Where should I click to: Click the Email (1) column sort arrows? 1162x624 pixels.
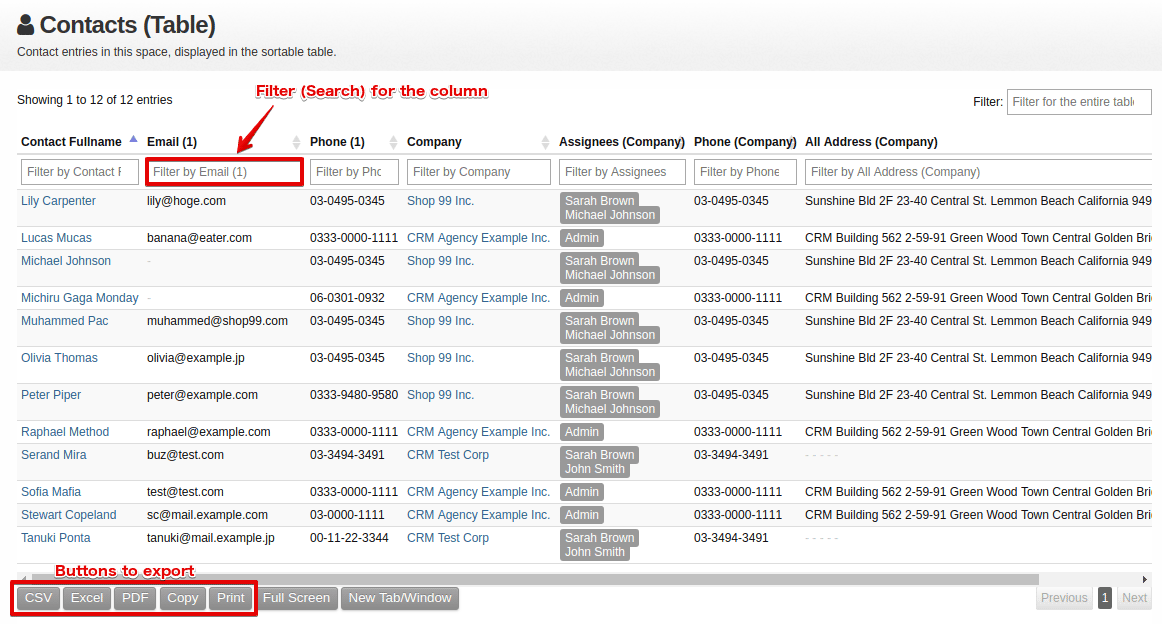click(296, 142)
